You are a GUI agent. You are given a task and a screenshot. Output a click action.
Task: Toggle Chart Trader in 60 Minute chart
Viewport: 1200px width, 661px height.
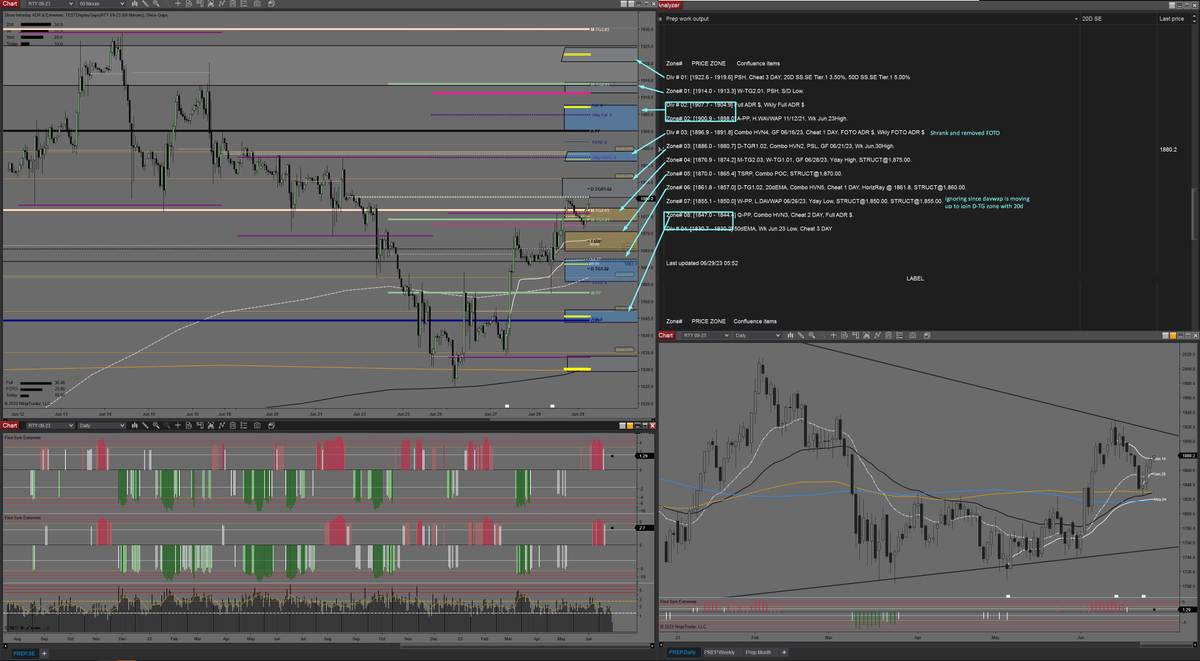point(200,6)
